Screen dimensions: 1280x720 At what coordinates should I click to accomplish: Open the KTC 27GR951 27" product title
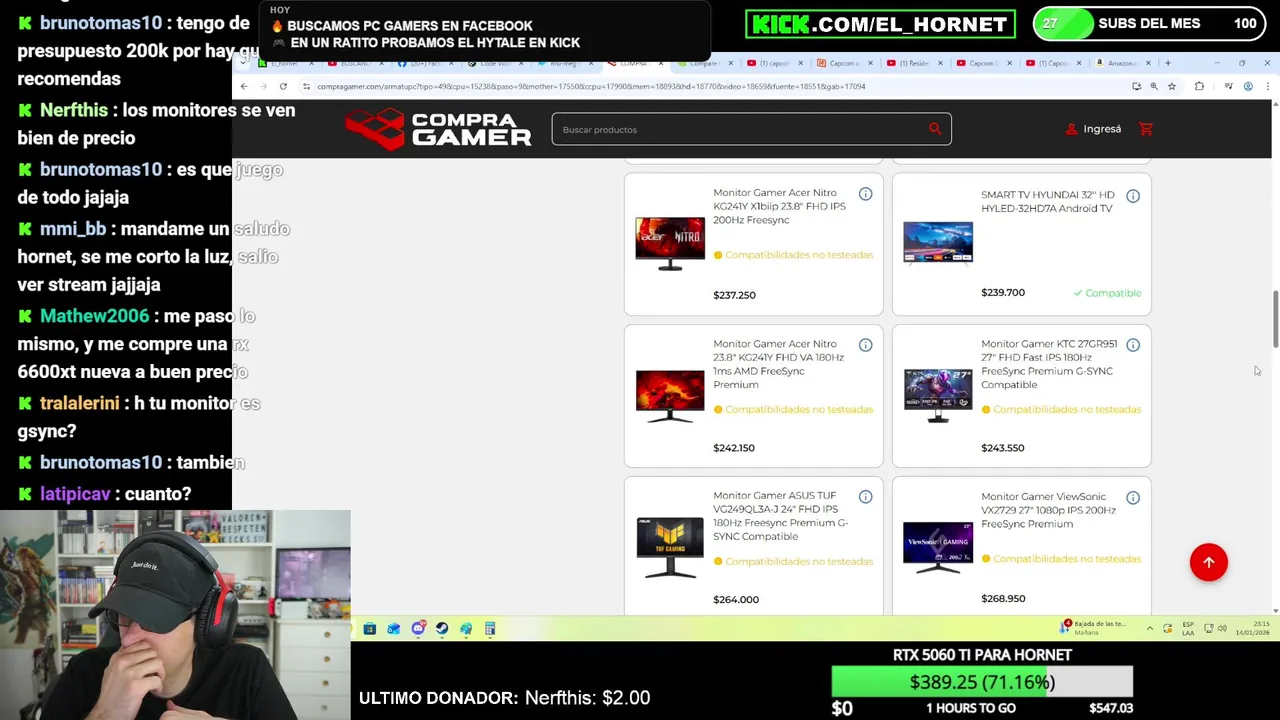(x=1047, y=364)
